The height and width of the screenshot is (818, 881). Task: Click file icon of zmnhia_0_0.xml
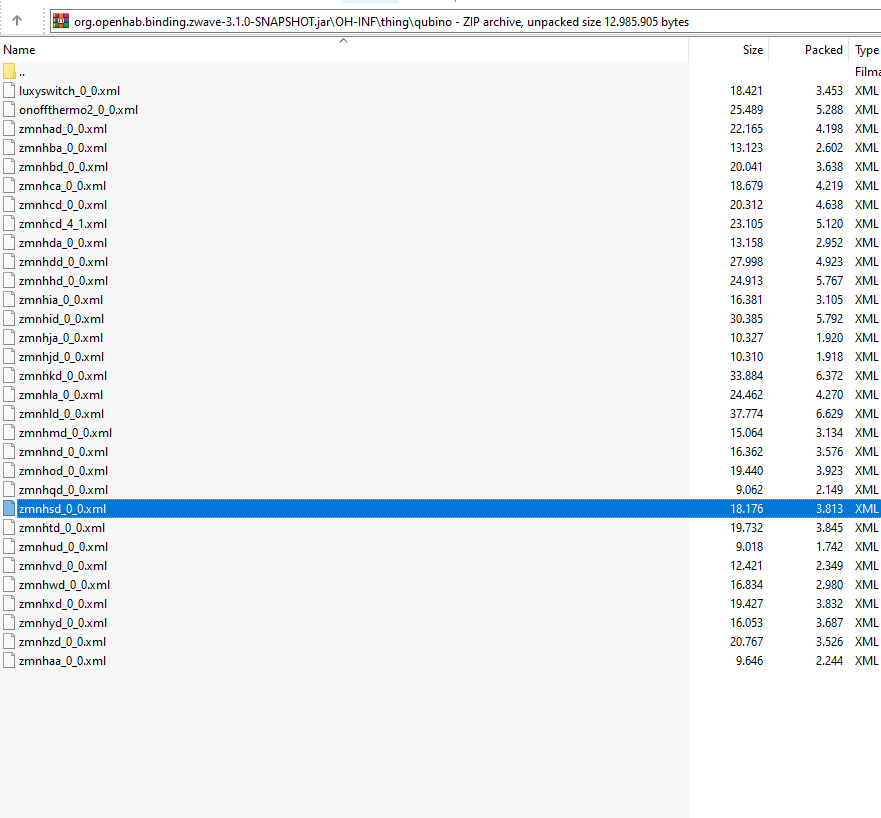pos(9,299)
